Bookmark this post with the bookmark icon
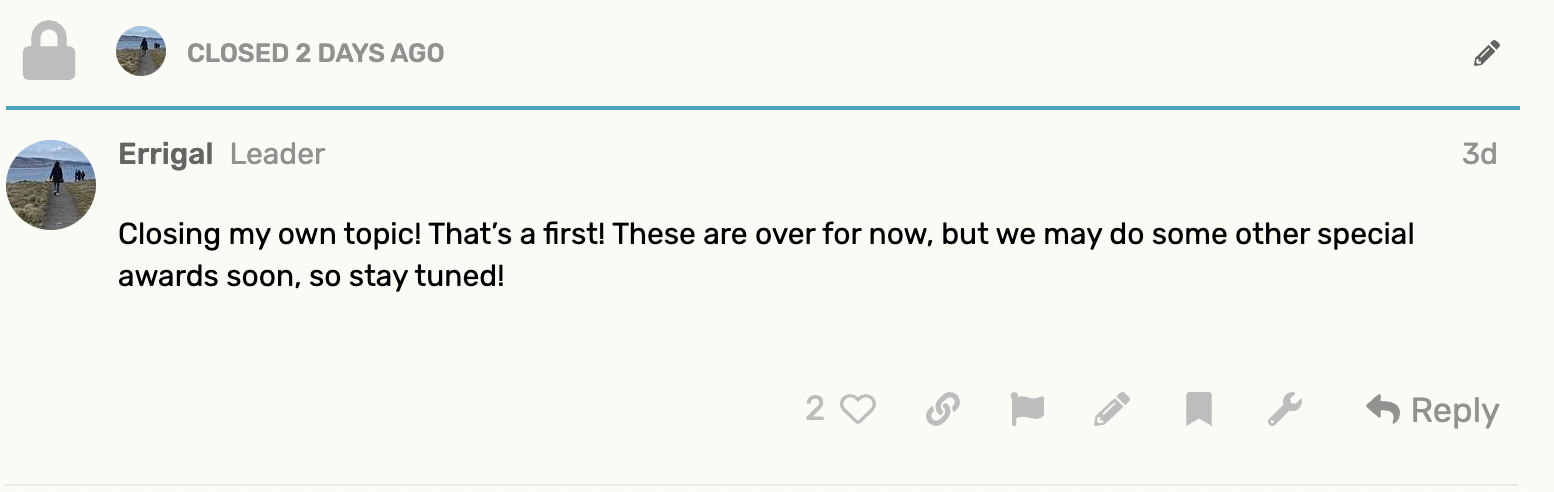 [1198, 409]
